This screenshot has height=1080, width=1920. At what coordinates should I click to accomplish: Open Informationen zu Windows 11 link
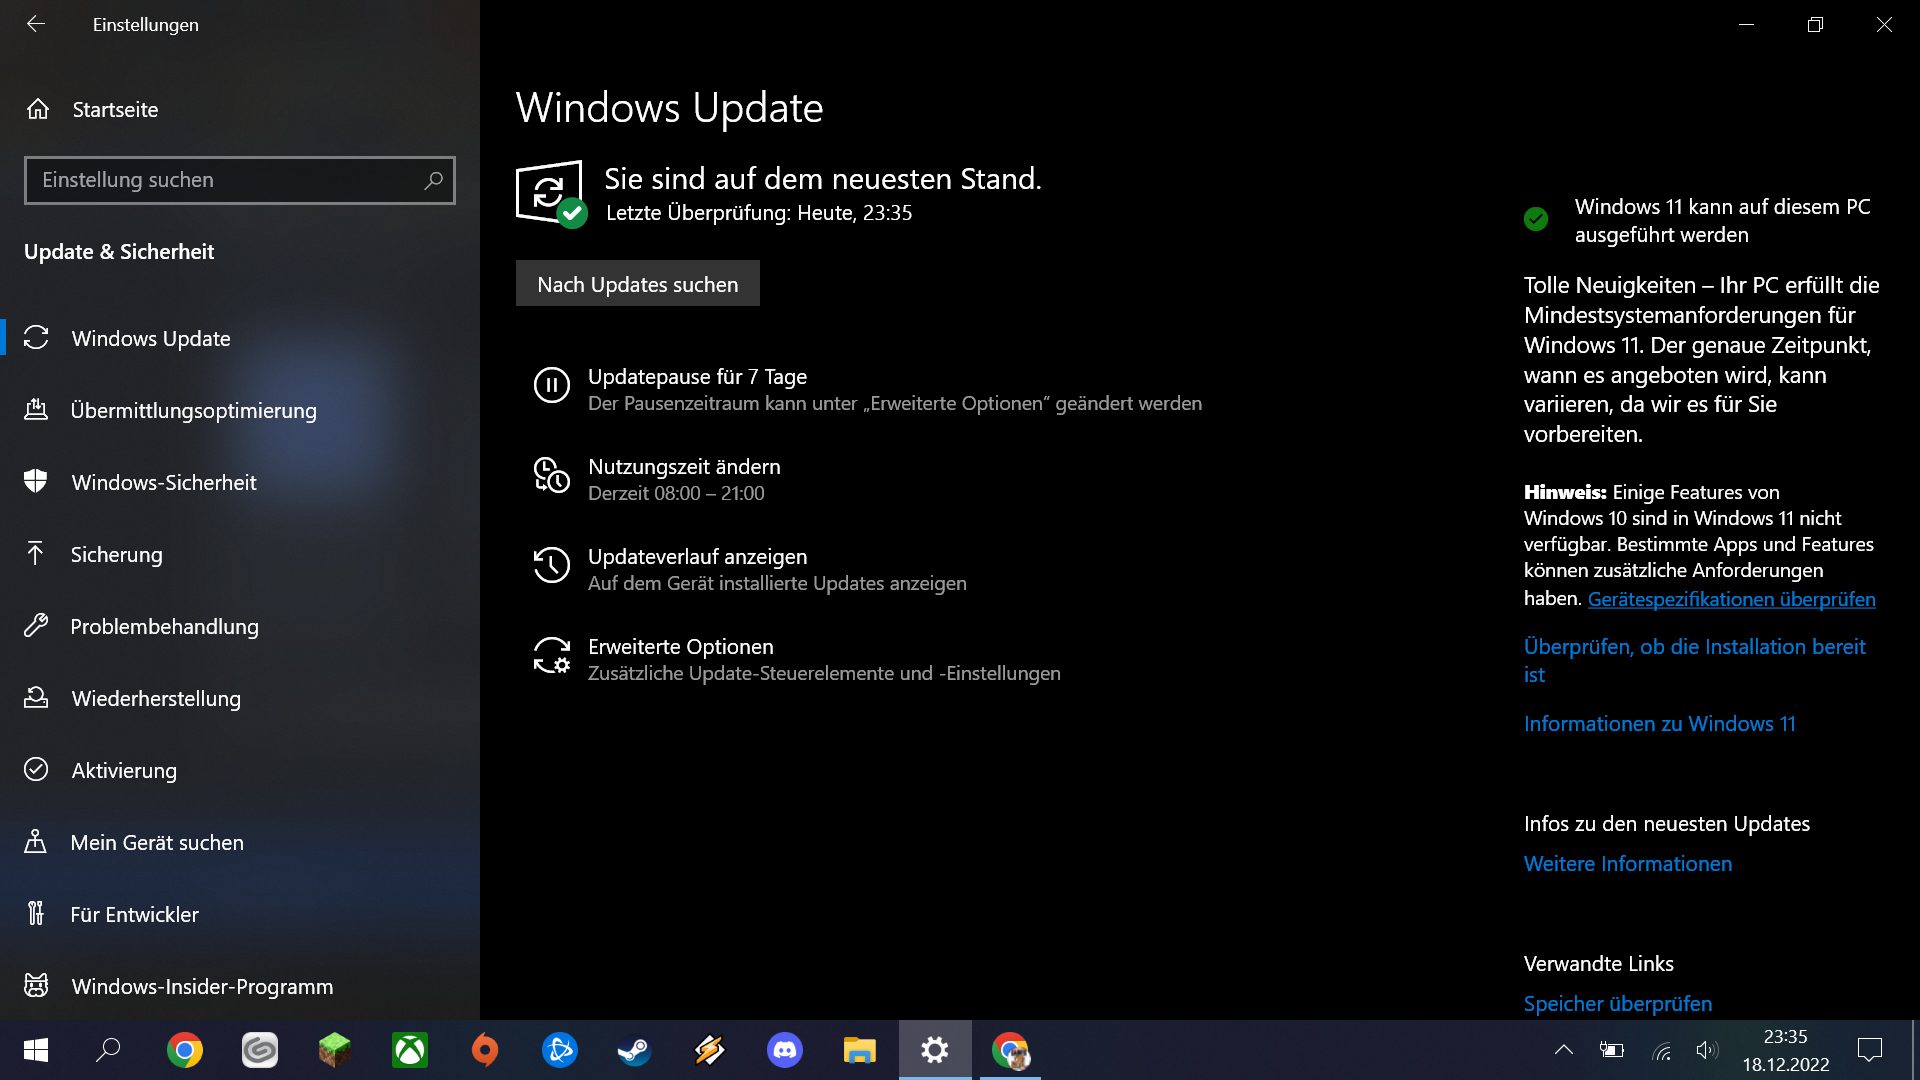click(1659, 724)
